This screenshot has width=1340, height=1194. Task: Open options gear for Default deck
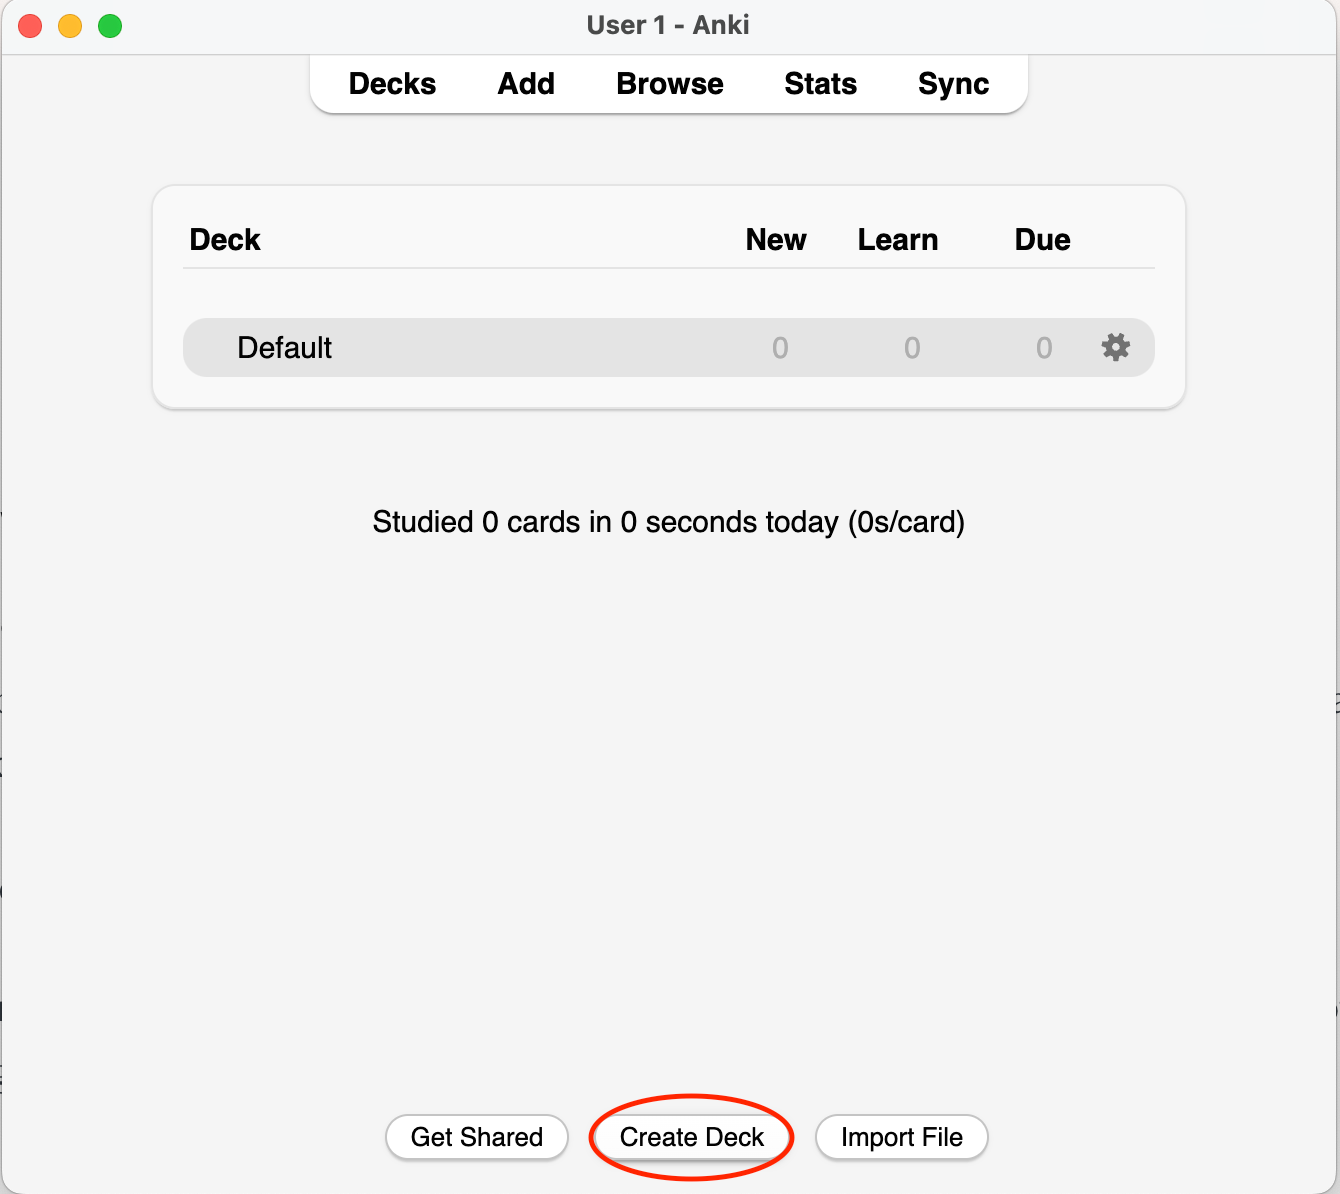1115,347
